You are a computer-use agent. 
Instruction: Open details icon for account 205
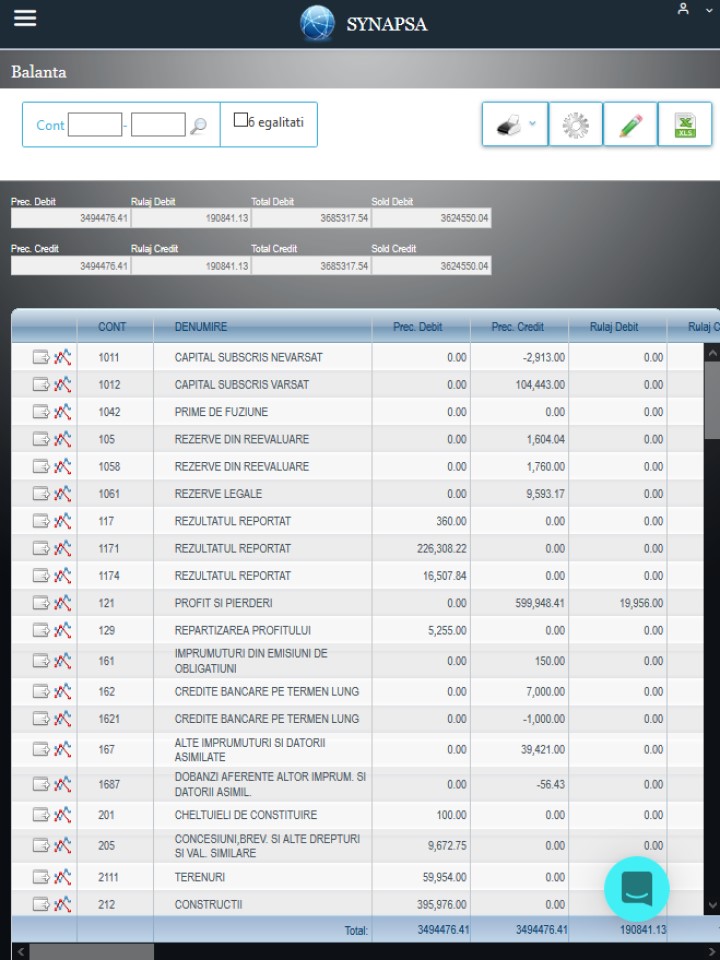tap(41, 846)
